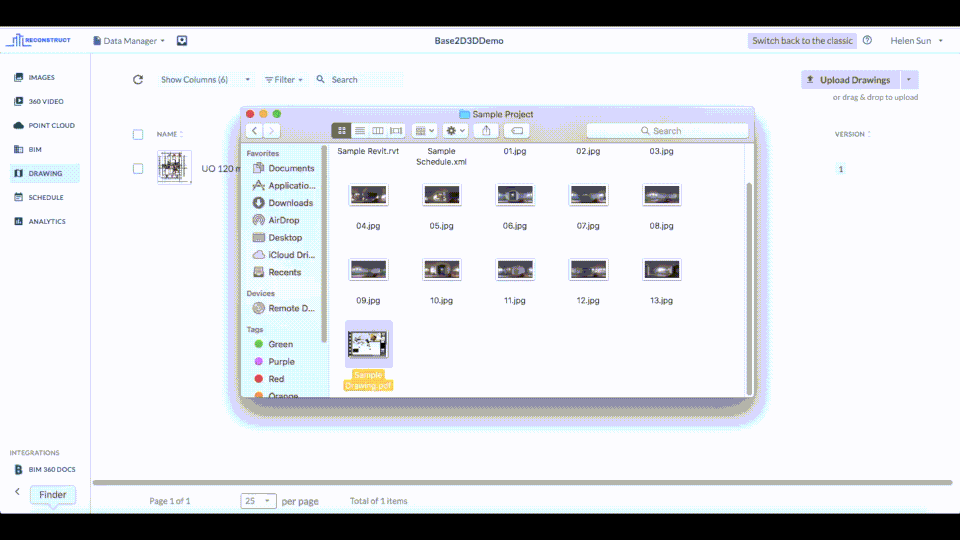Switch Finder to column view

378,130
